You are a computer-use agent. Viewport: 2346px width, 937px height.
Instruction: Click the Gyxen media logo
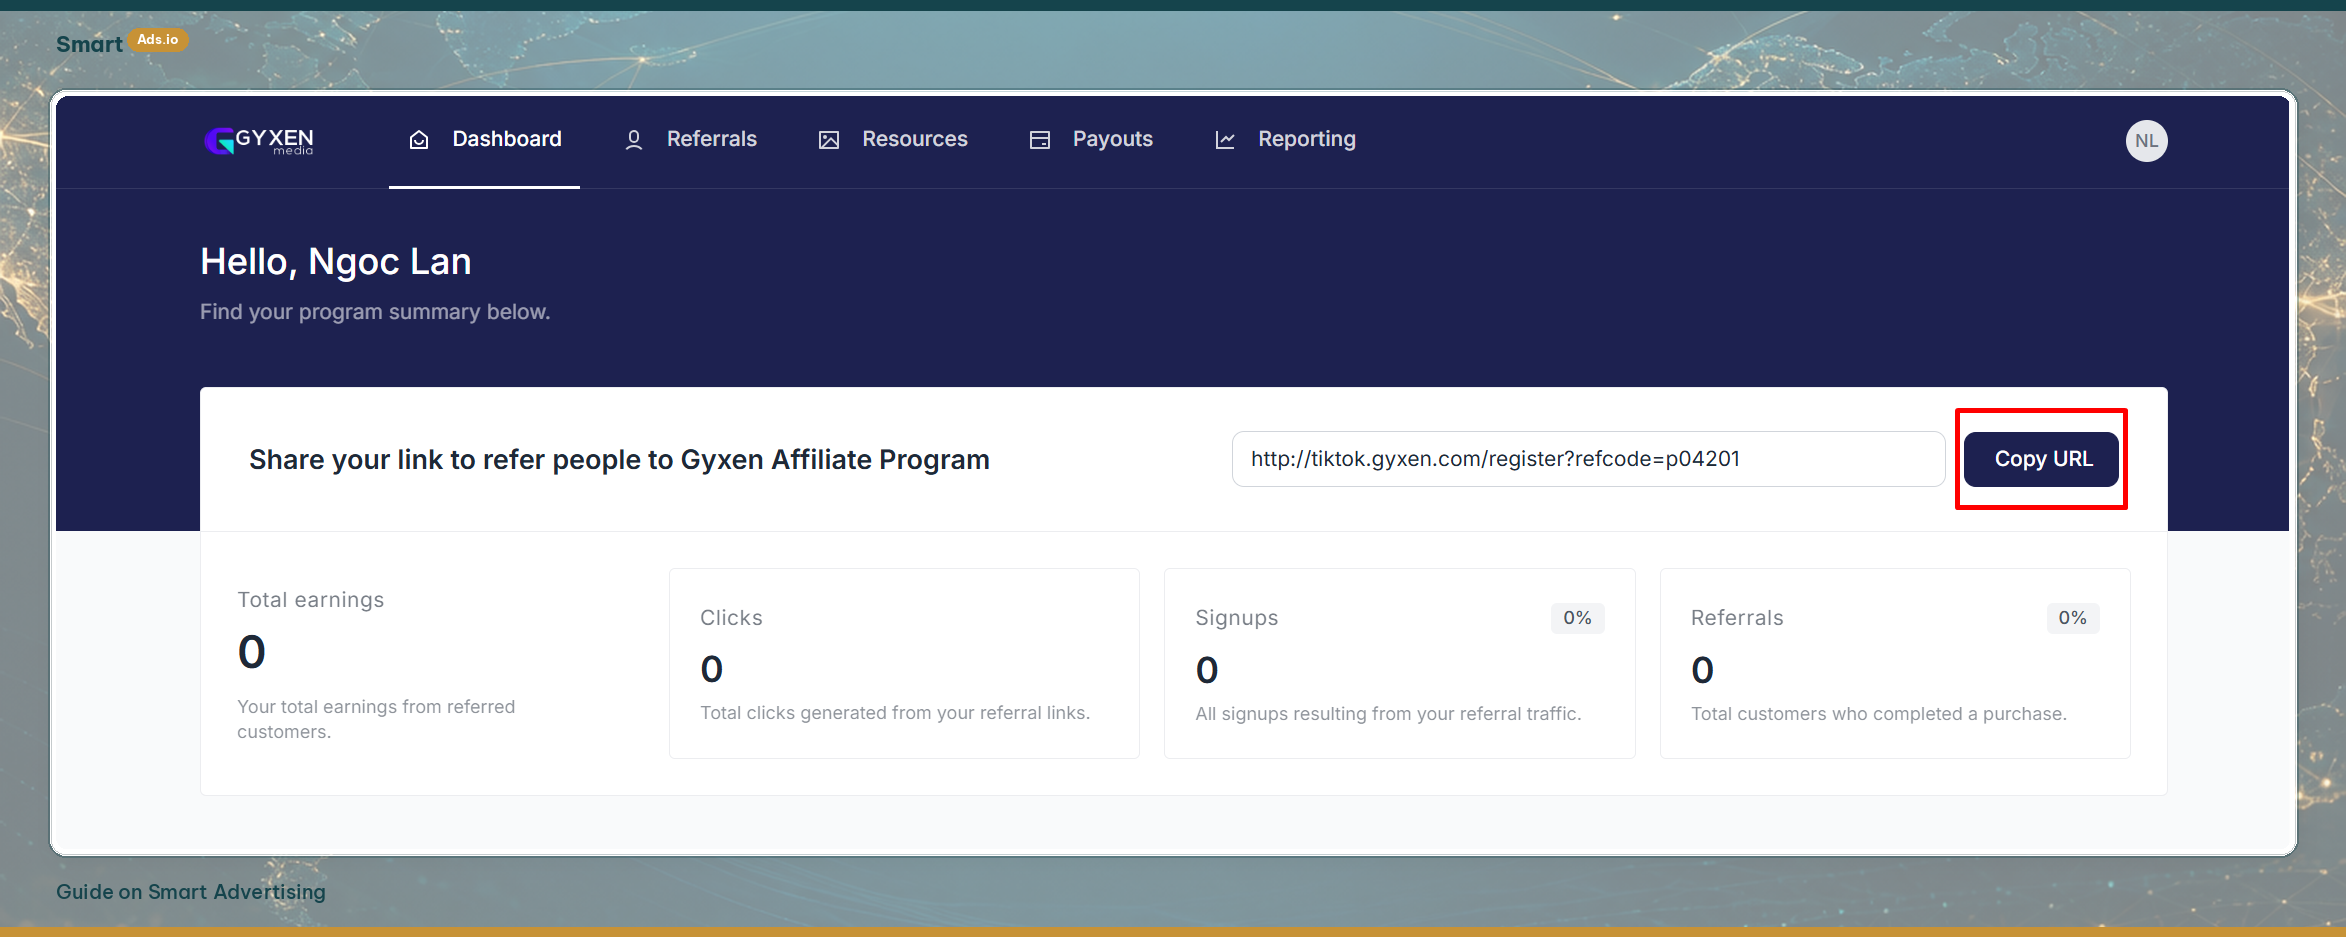(x=259, y=141)
